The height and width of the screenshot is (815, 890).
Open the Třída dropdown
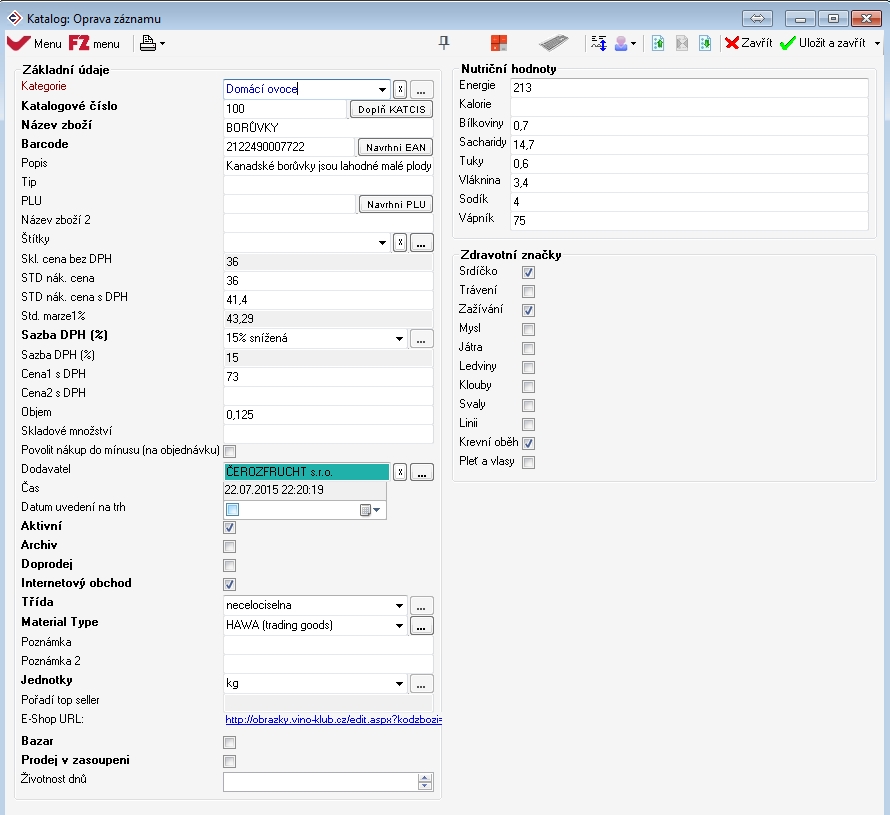[x=399, y=606]
